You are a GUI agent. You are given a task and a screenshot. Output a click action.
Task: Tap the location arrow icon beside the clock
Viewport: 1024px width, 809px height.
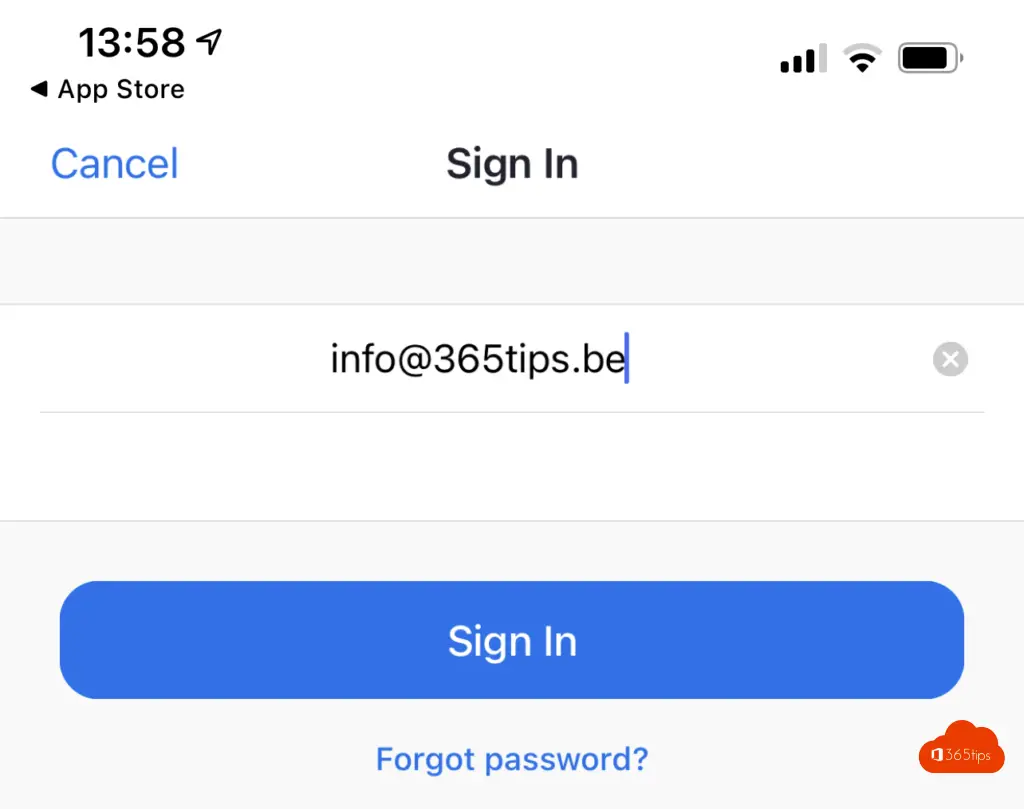(x=209, y=41)
